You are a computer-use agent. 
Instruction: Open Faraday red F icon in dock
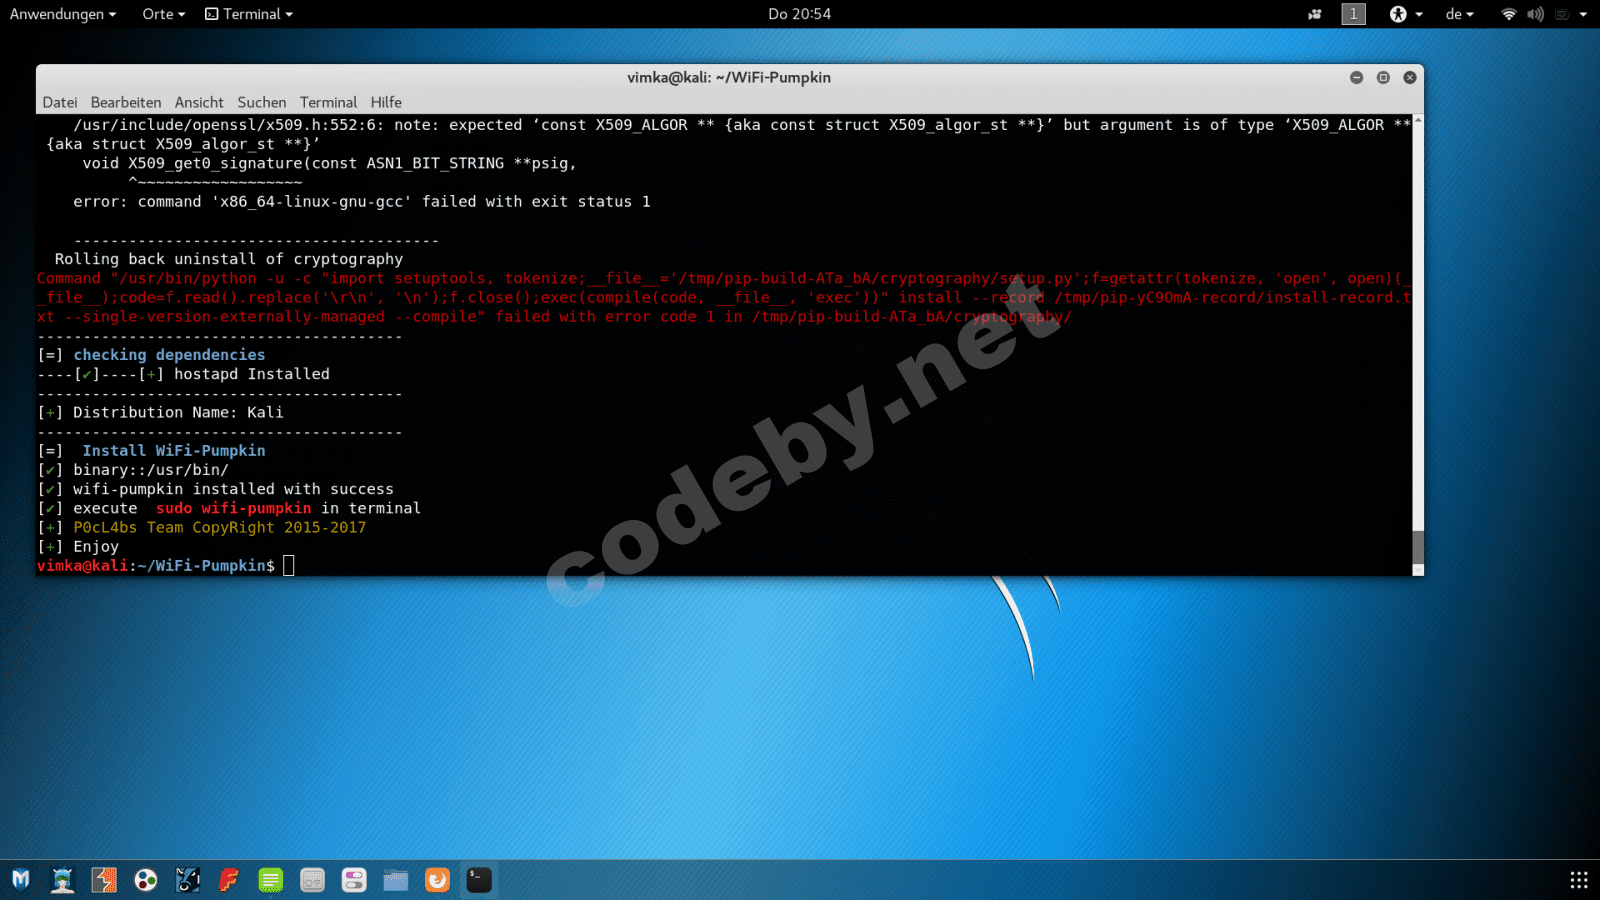coord(229,880)
